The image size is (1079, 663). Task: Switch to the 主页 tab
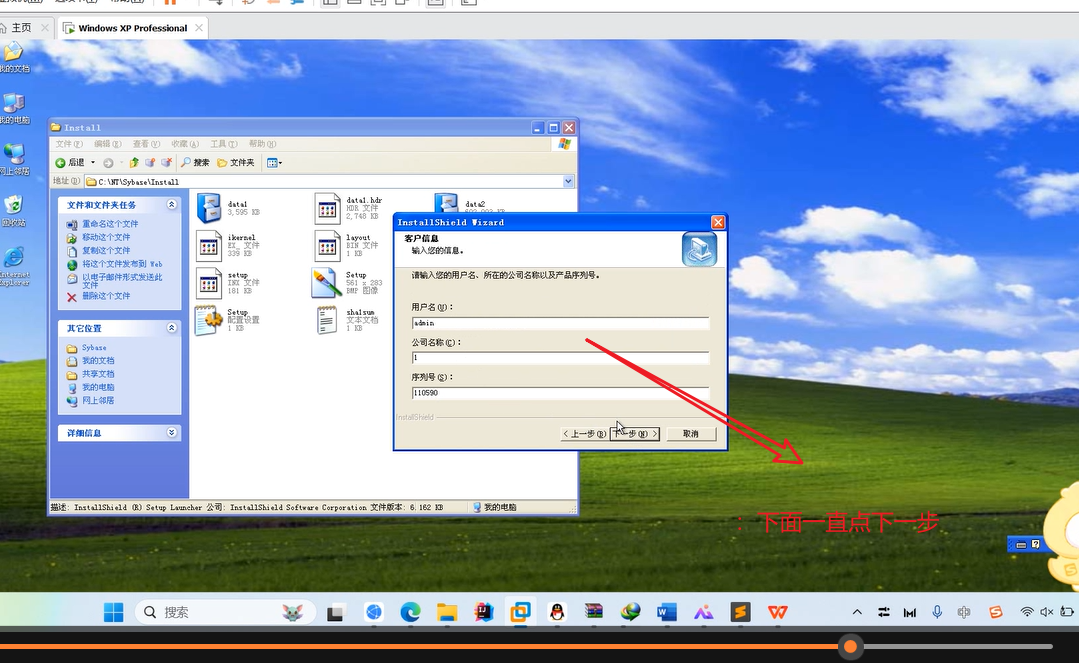pyautogui.click(x=22, y=28)
